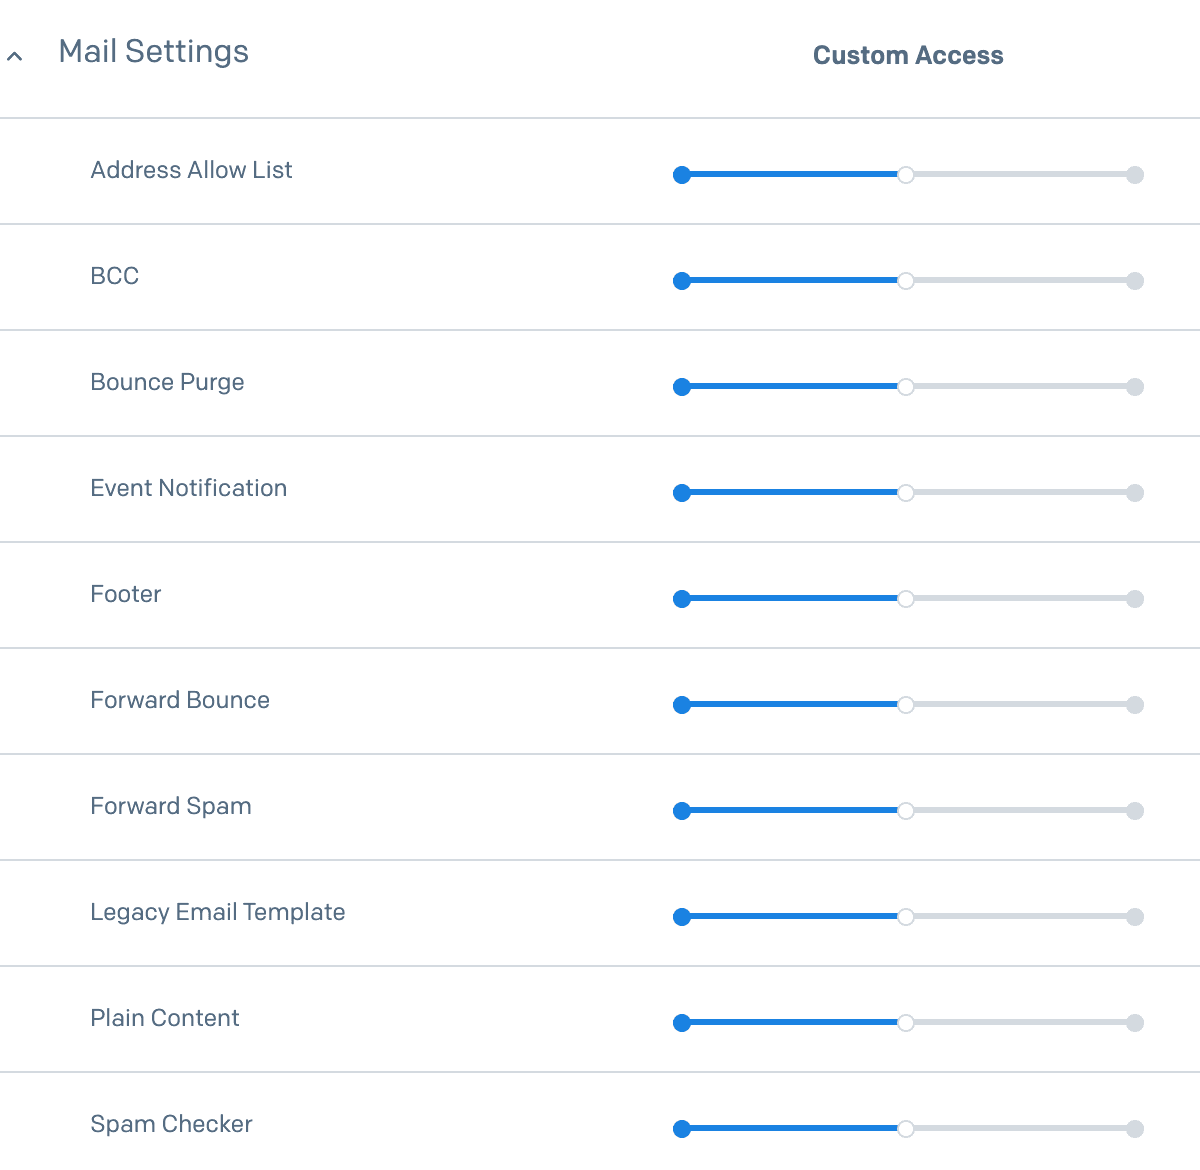Screen dimensions: 1200x1170
Task: Click the Forward Spam label
Action: (171, 806)
